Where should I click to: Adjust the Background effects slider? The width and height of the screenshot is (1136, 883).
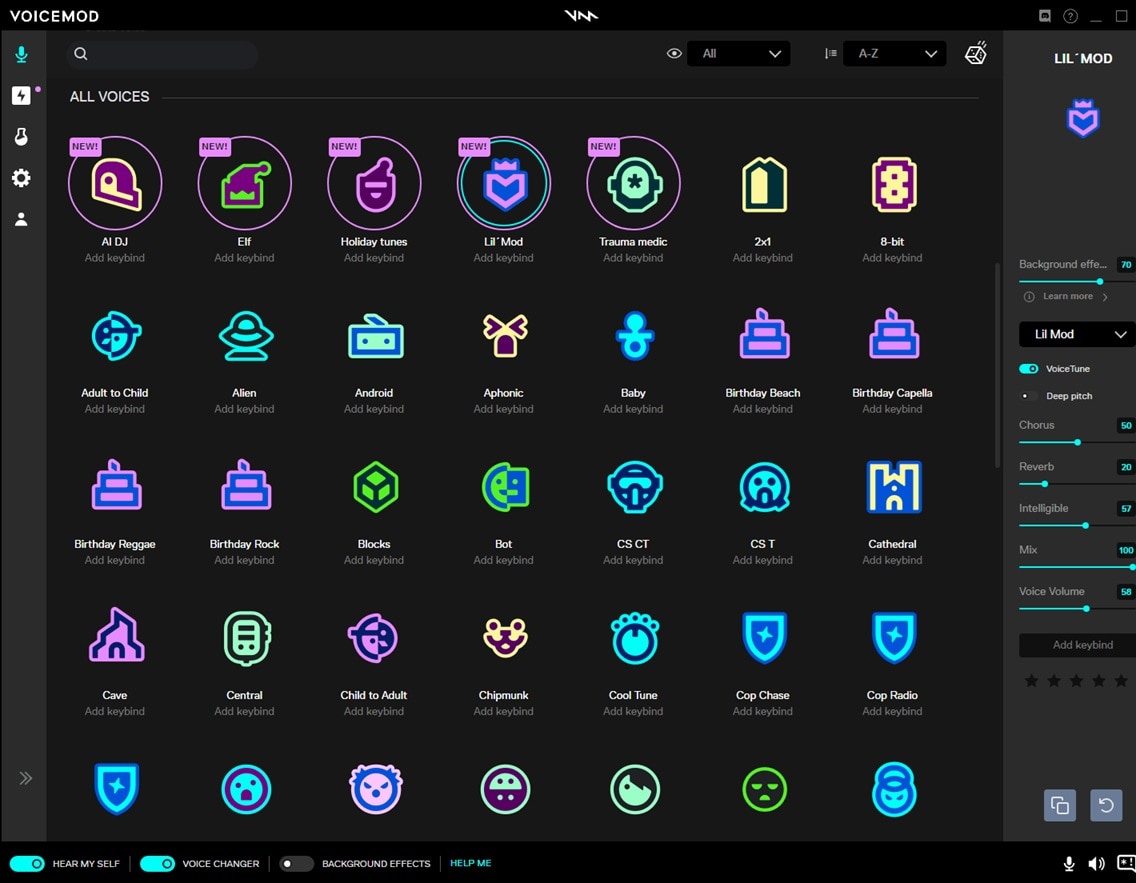tap(1077, 281)
